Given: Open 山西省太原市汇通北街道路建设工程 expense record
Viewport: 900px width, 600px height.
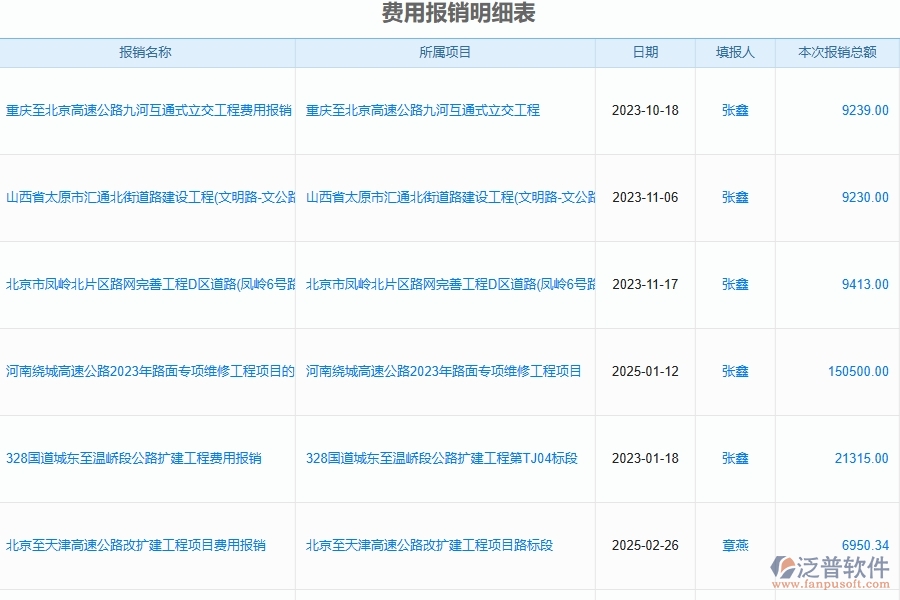Looking at the screenshot, I should coord(148,198).
